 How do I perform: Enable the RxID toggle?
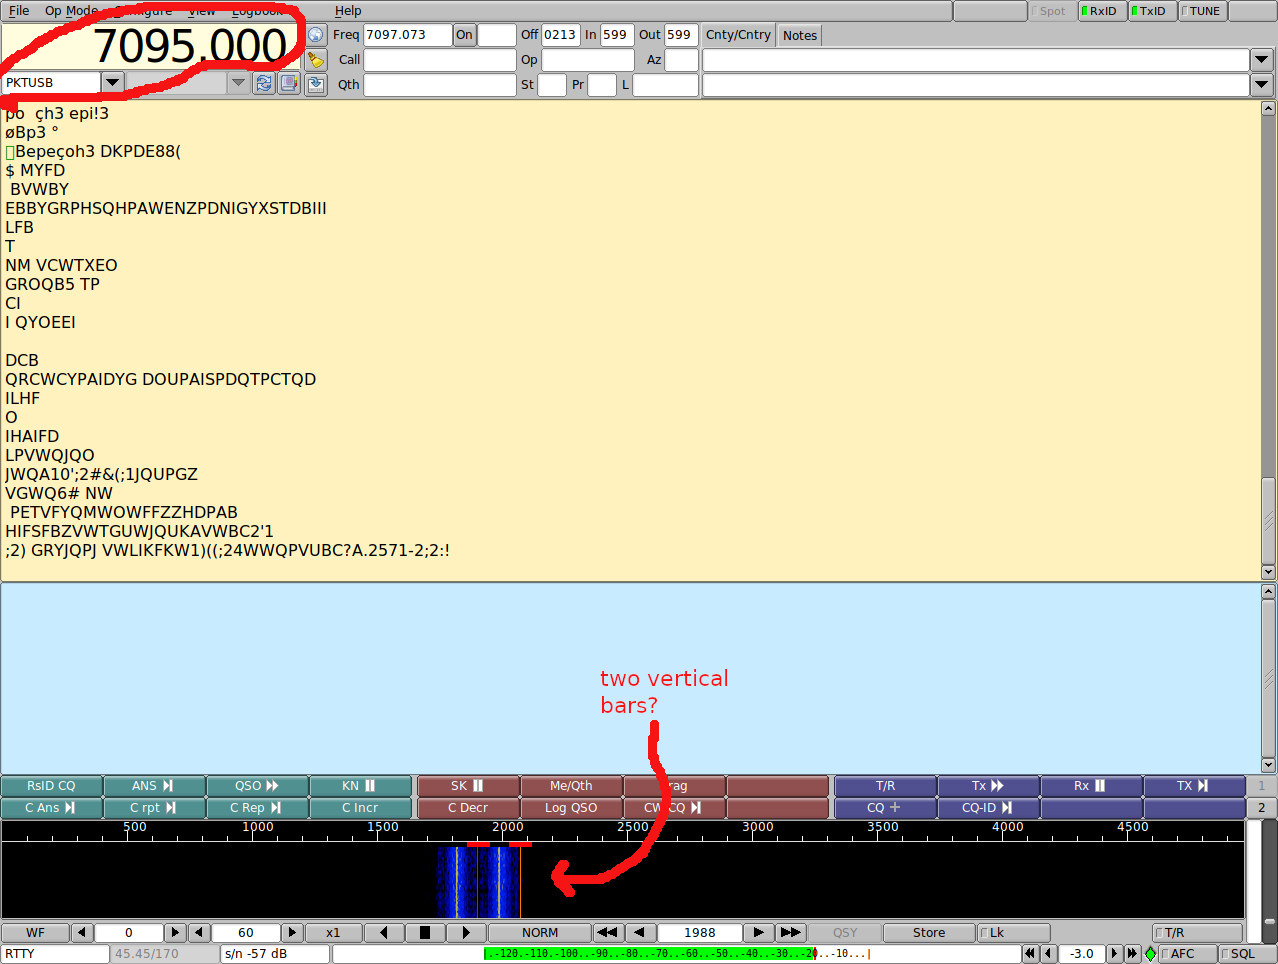(x=1101, y=11)
